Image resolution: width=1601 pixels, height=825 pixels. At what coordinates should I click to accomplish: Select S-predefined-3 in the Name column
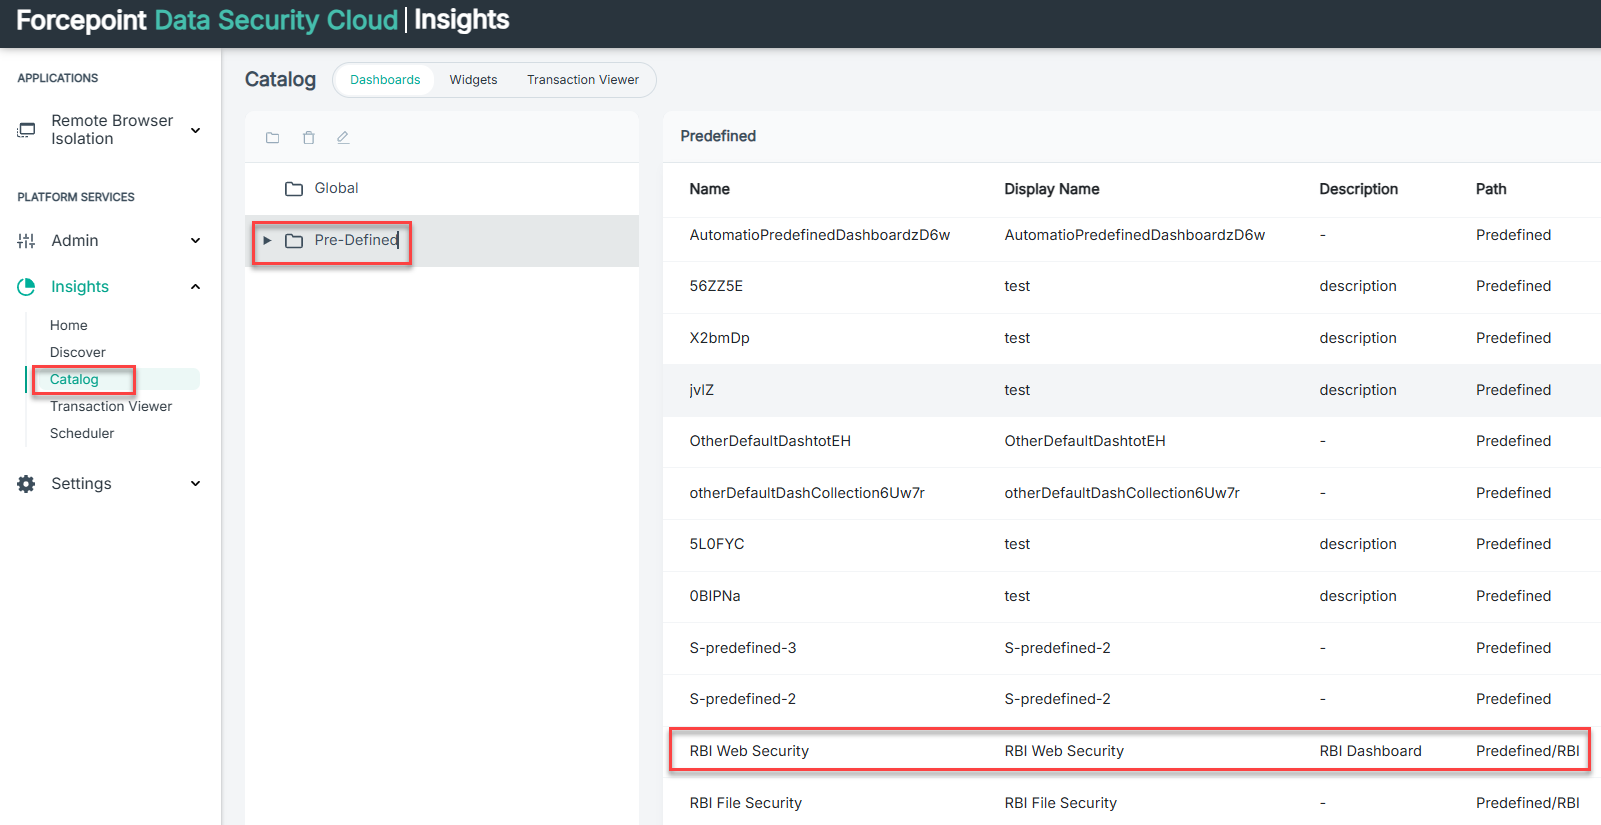743,648
